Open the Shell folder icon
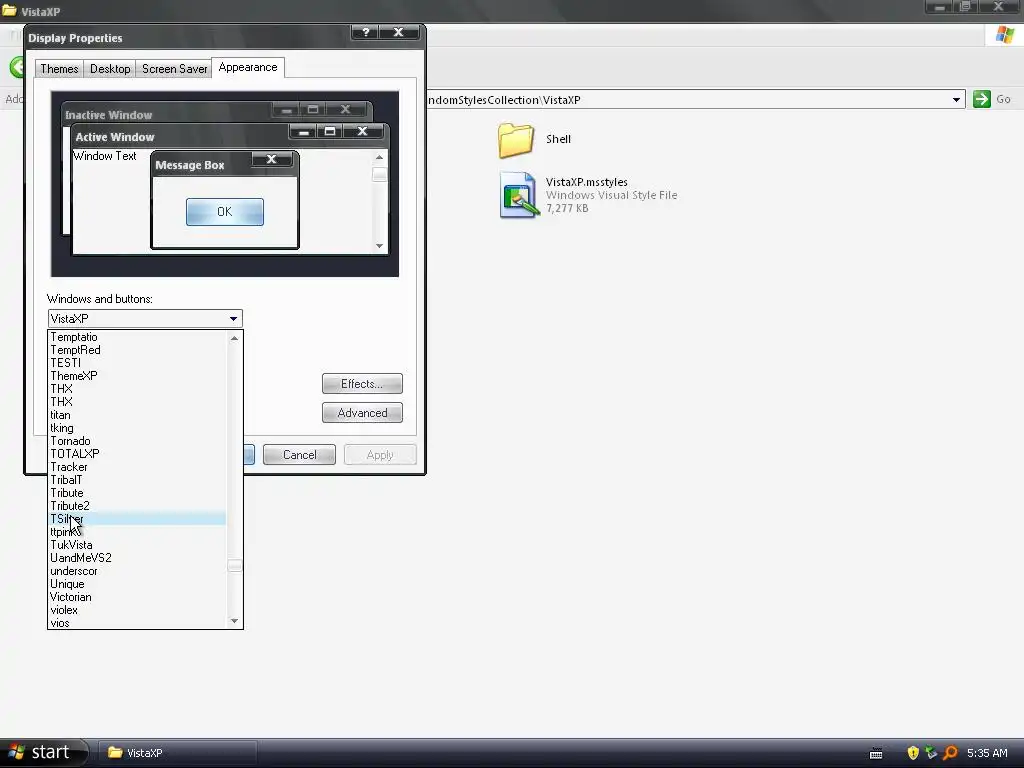The height and width of the screenshot is (768, 1024). (x=516, y=140)
